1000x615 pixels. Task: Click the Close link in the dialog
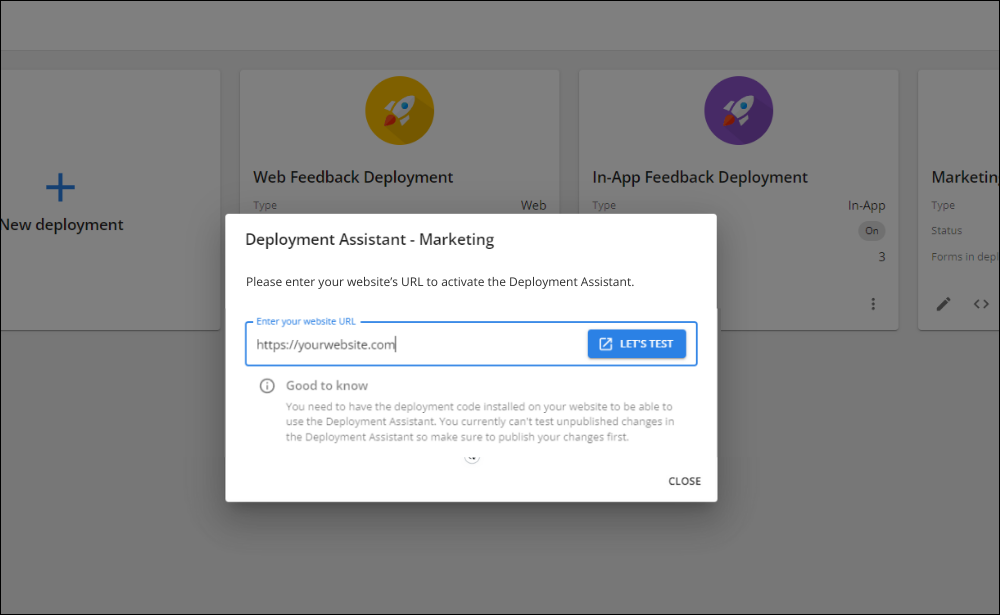coord(684,481)
